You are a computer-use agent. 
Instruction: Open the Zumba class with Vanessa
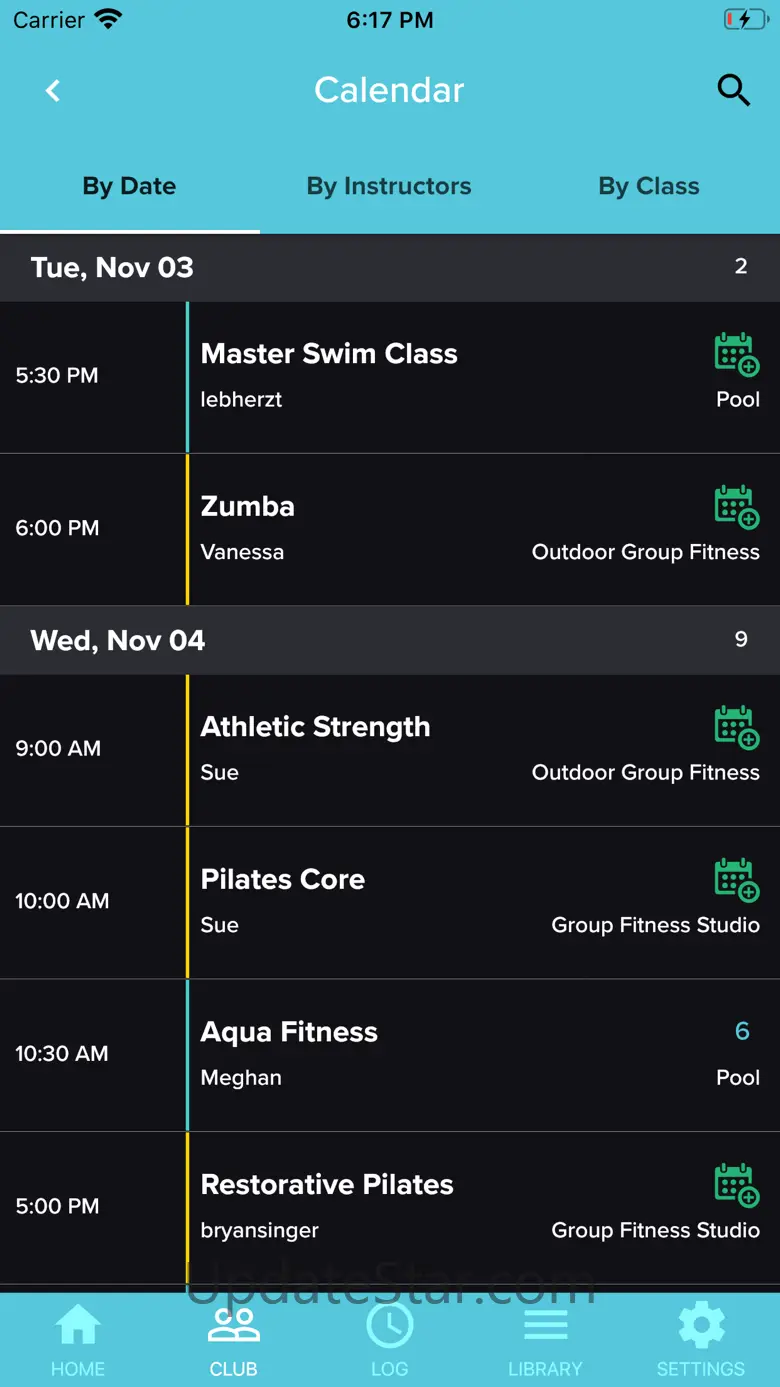tap(400, 528)
